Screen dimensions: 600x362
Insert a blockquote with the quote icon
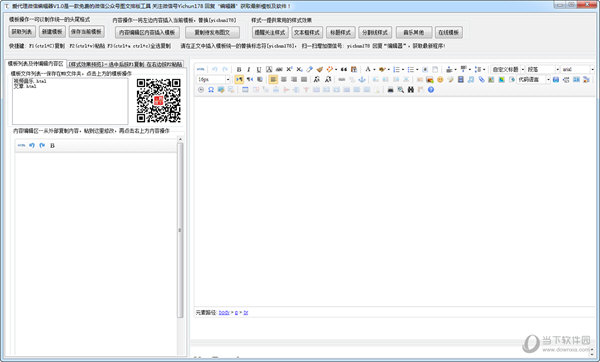coord(344,69)
